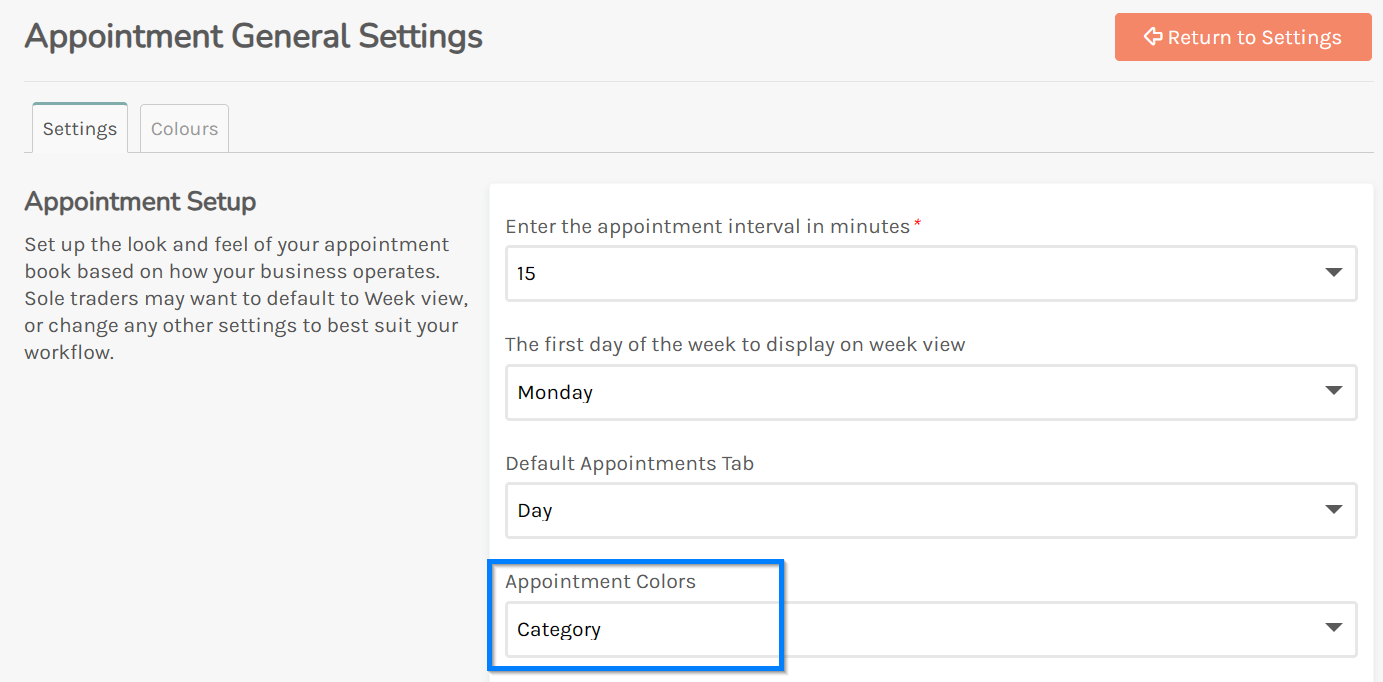Image resolution: width=1383 pixels, height=682 pixels.
Task: Click the red required asterisk
Action: pyautogui.click(x=918, y=225)
